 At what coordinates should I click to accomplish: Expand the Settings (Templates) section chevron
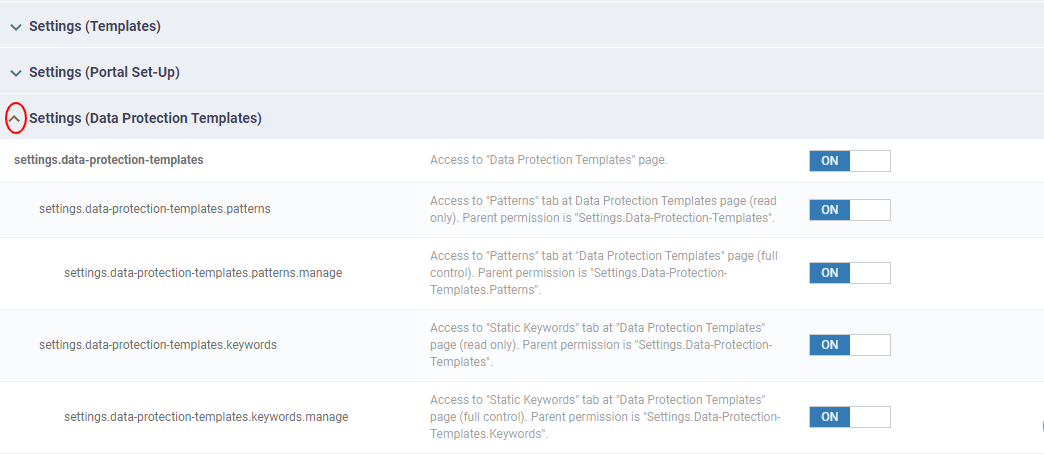point(16,27)
